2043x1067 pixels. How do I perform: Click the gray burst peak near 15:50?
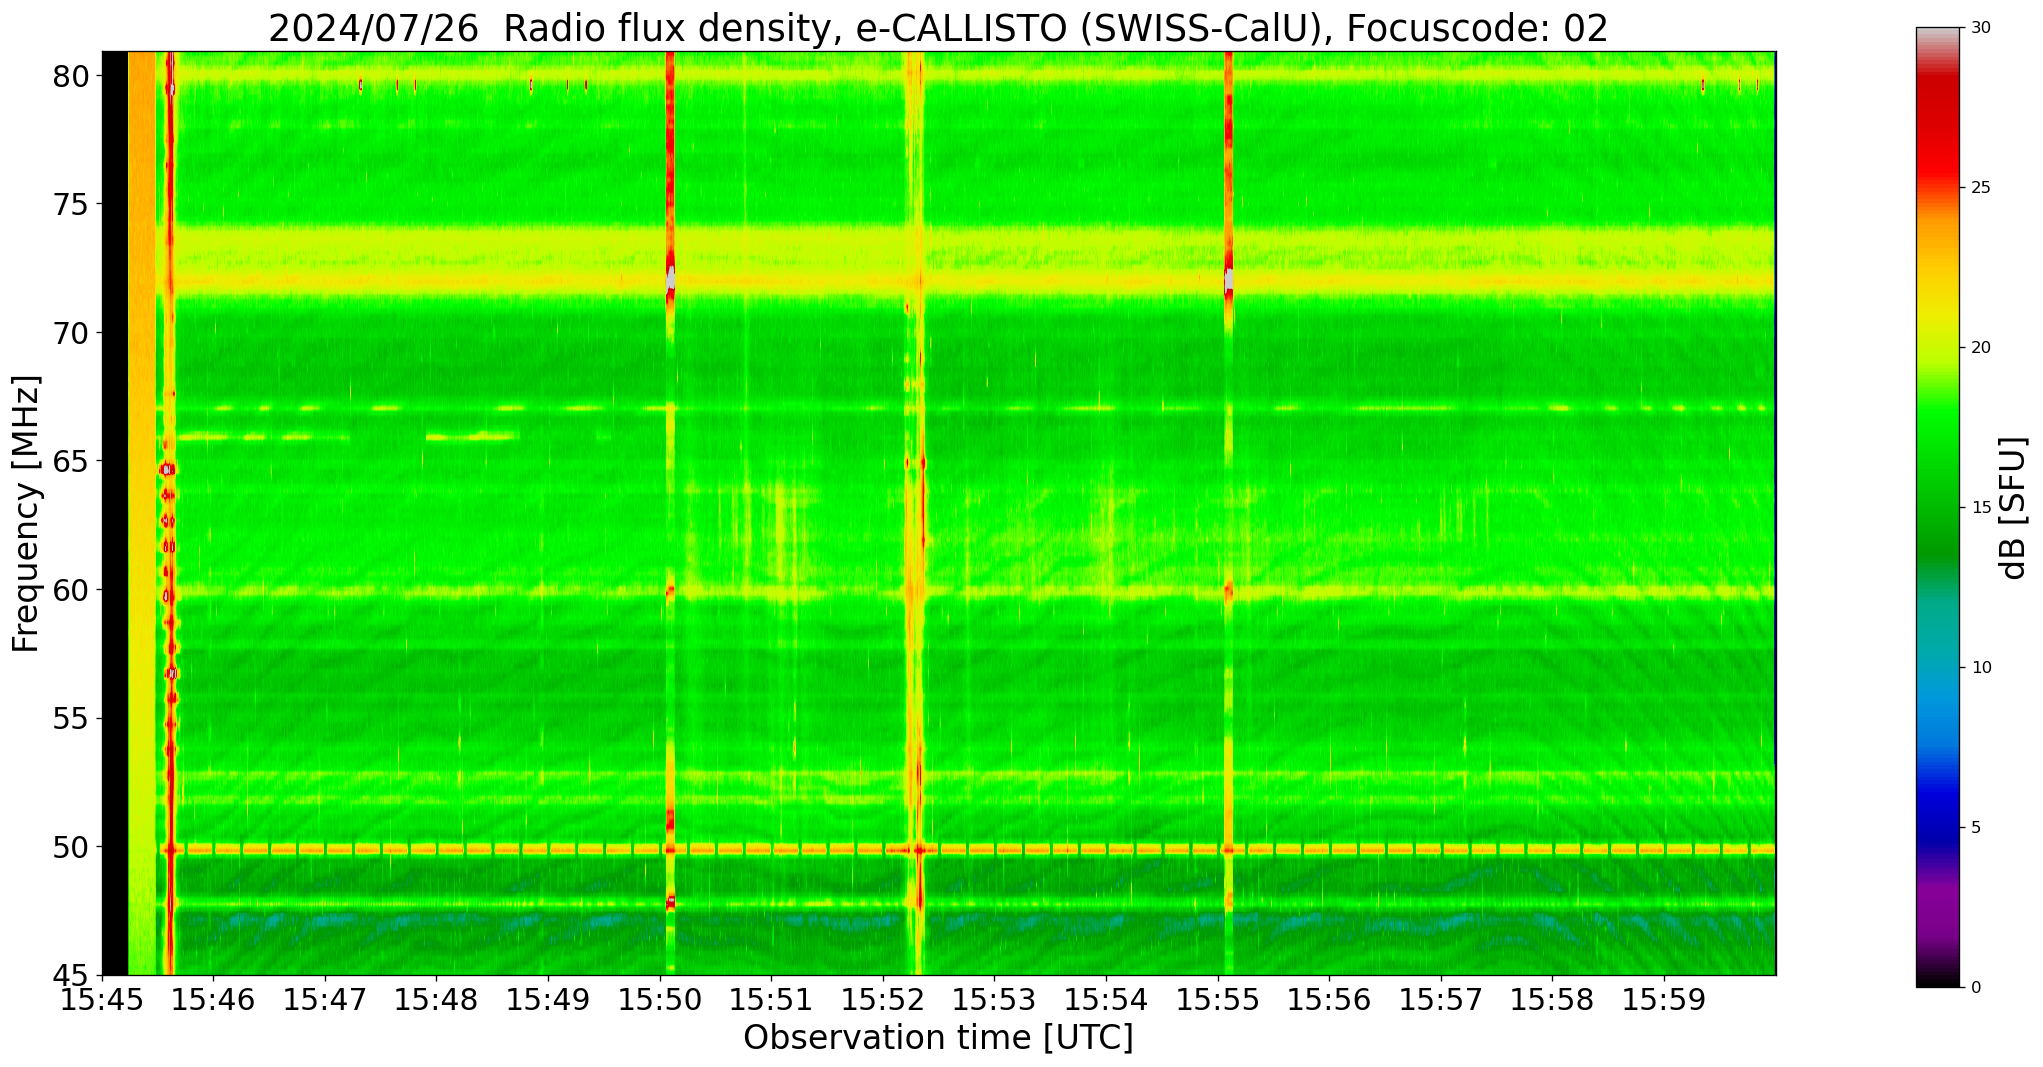[x=670, y=278]
